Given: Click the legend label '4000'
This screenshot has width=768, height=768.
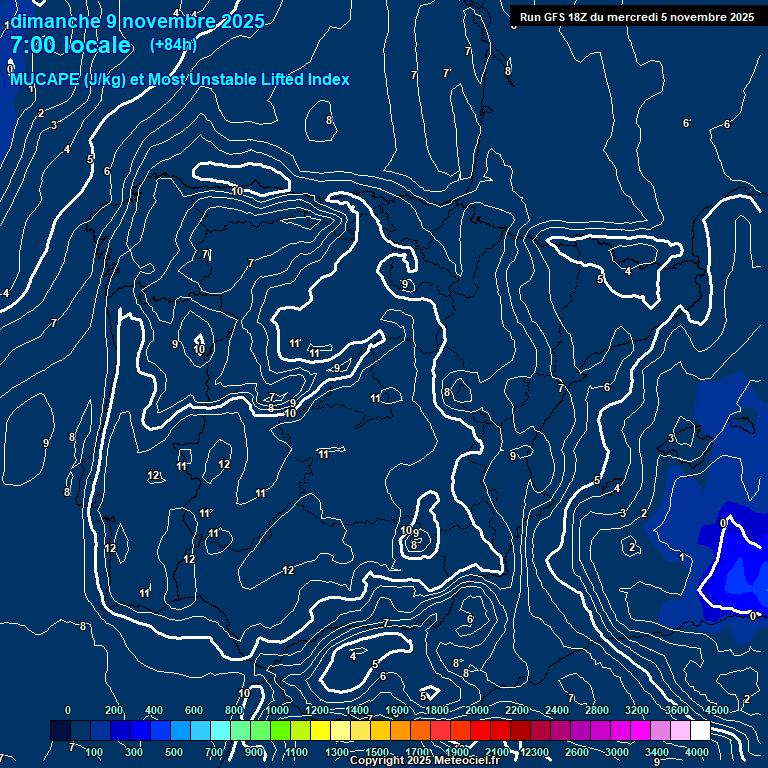Looking at the screenshot, I should 696,752.
